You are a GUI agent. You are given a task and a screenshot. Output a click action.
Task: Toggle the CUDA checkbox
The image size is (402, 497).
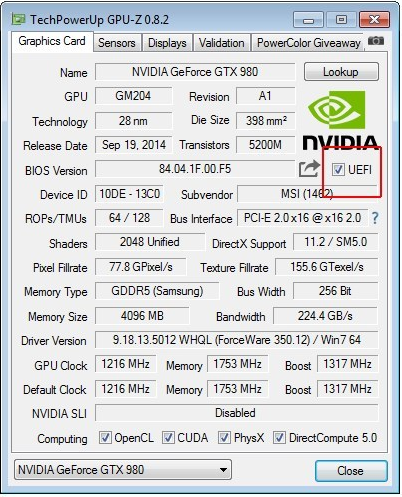[x=168, y=437]
